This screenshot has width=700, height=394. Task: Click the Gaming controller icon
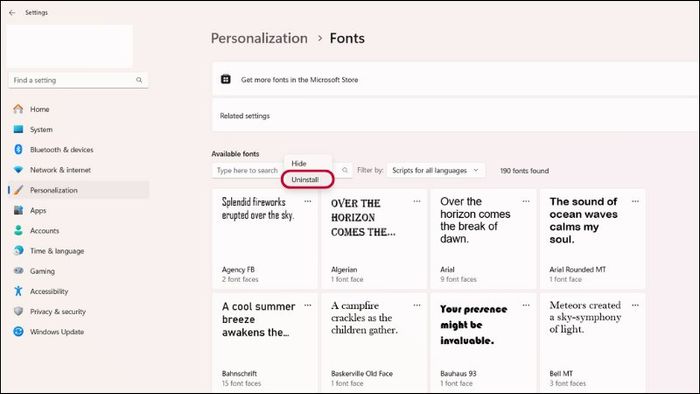[x=18, y=271]
